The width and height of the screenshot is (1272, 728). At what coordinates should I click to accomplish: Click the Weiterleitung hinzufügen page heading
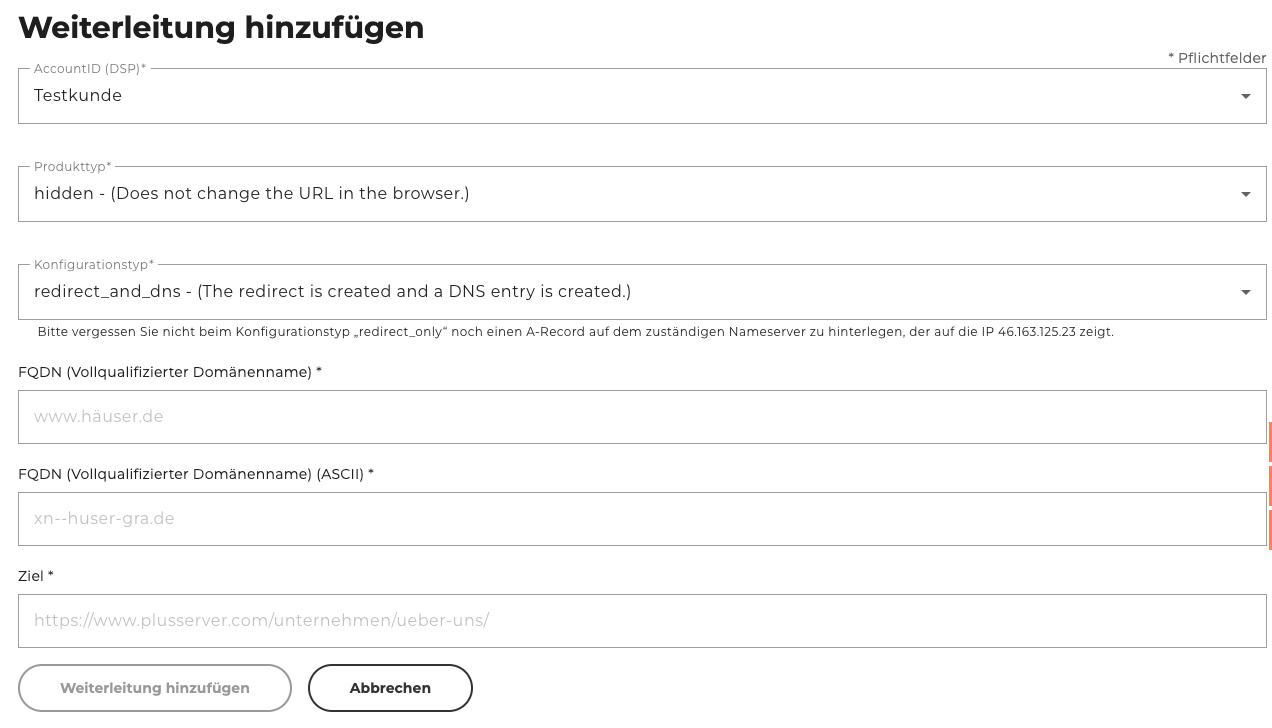pos(221,28)
